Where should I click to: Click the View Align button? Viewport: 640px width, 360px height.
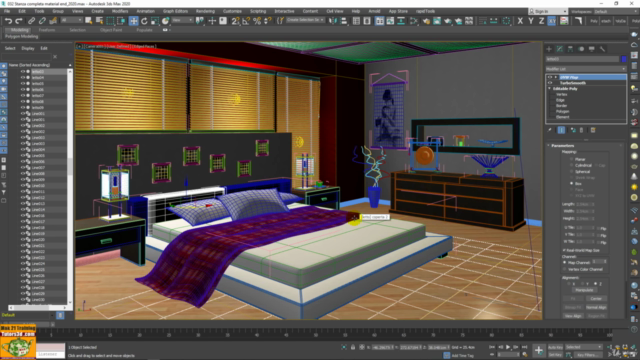[x=573, y=316]
